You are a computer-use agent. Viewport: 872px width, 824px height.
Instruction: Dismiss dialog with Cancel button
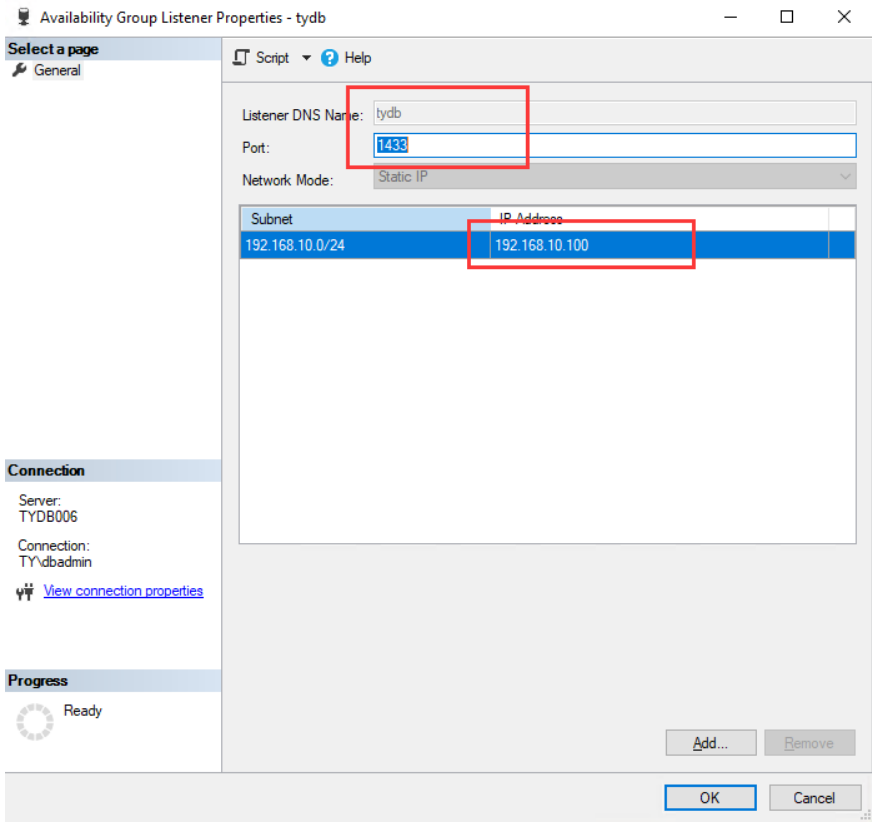[815, 798]
